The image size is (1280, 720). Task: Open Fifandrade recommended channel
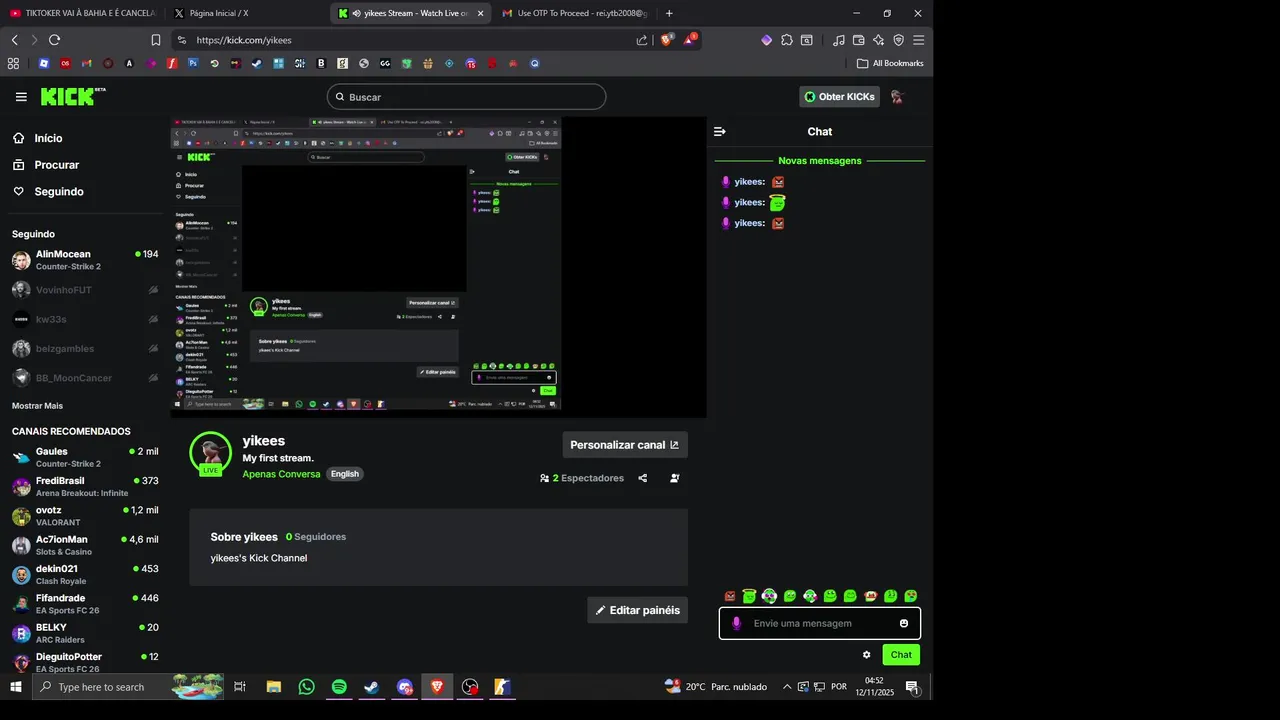(x=84, y=604)
